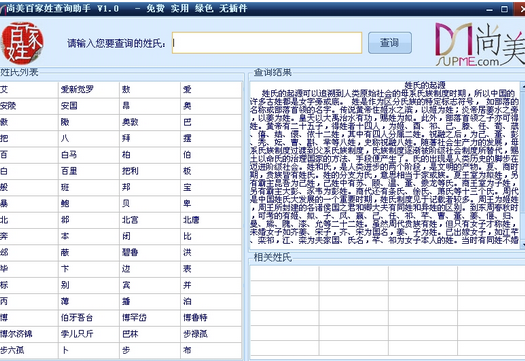
Task: Focus the surname query input field
Action: coord(267,43)
